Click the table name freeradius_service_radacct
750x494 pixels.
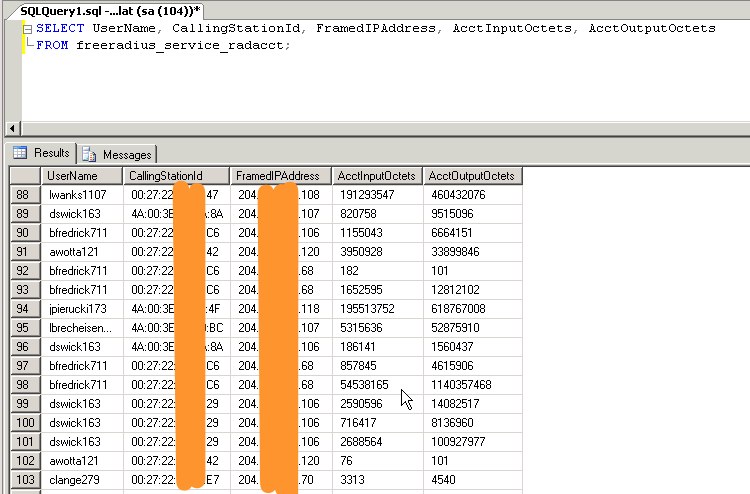180,45
